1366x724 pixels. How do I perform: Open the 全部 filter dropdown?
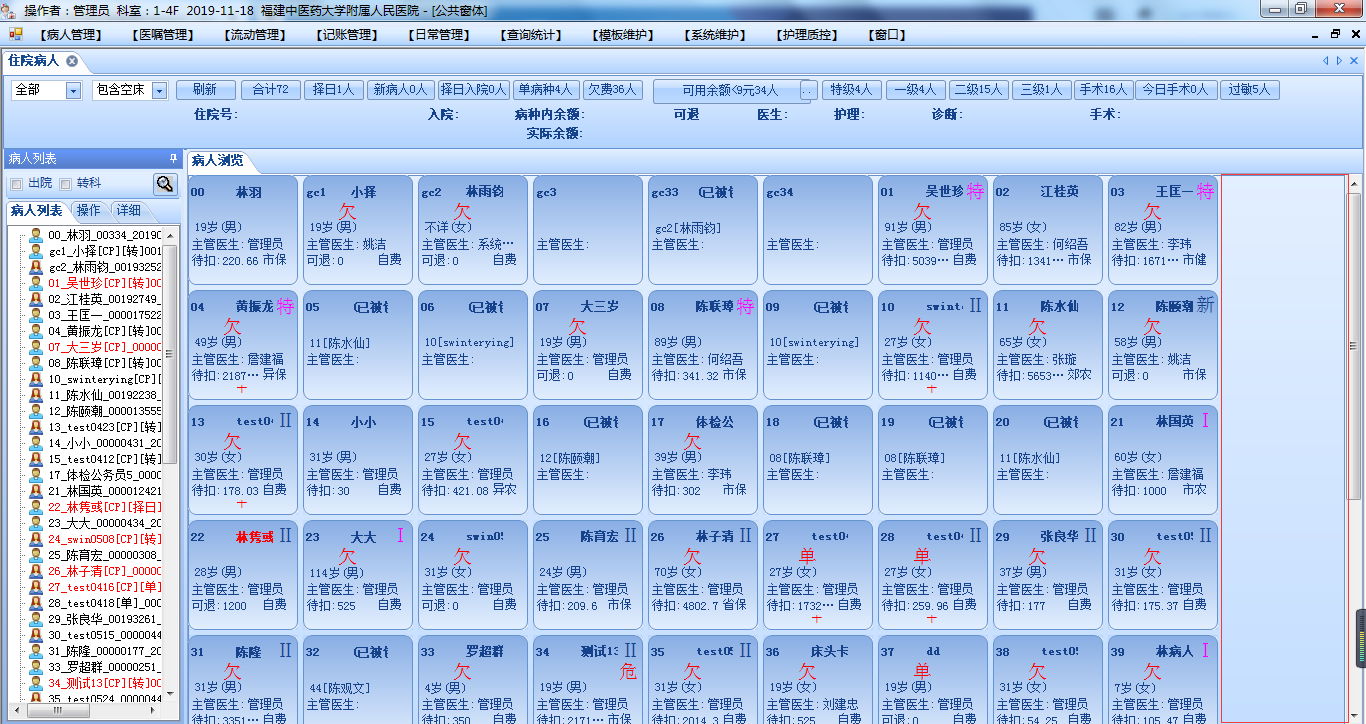coord(73,91)
